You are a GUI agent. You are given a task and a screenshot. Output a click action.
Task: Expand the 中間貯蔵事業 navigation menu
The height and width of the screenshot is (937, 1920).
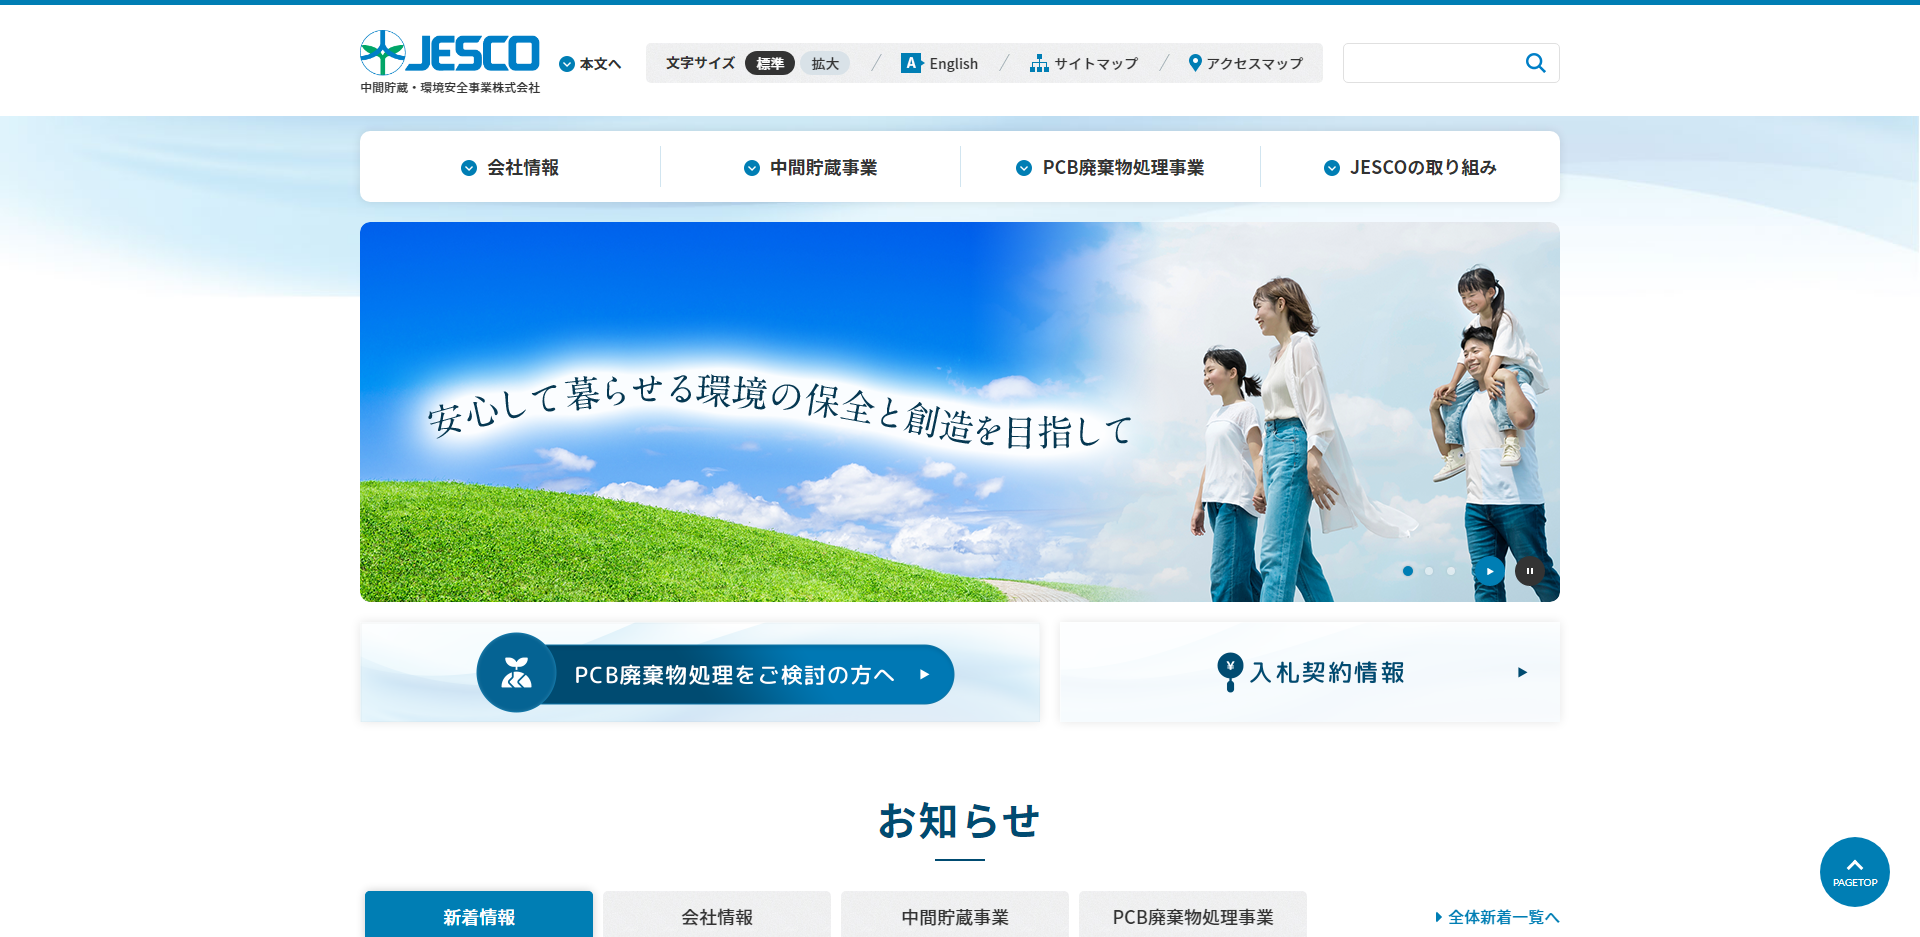[x=810, y=168]
